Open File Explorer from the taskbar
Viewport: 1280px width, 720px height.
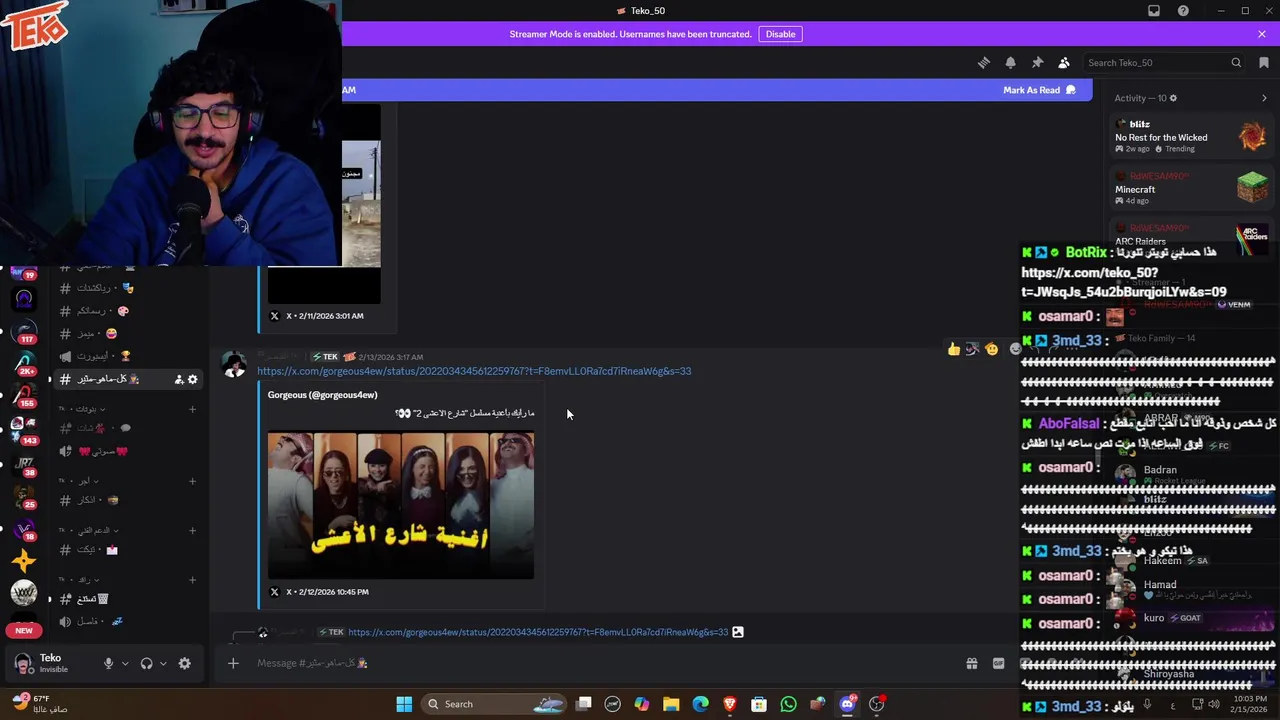click(671, 704)
